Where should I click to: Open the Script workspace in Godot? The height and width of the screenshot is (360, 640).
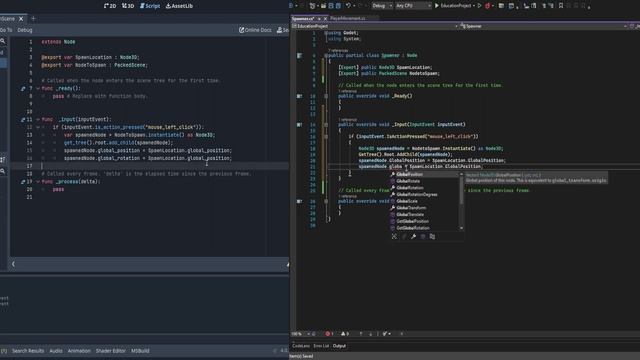click(x=150, y=6)
